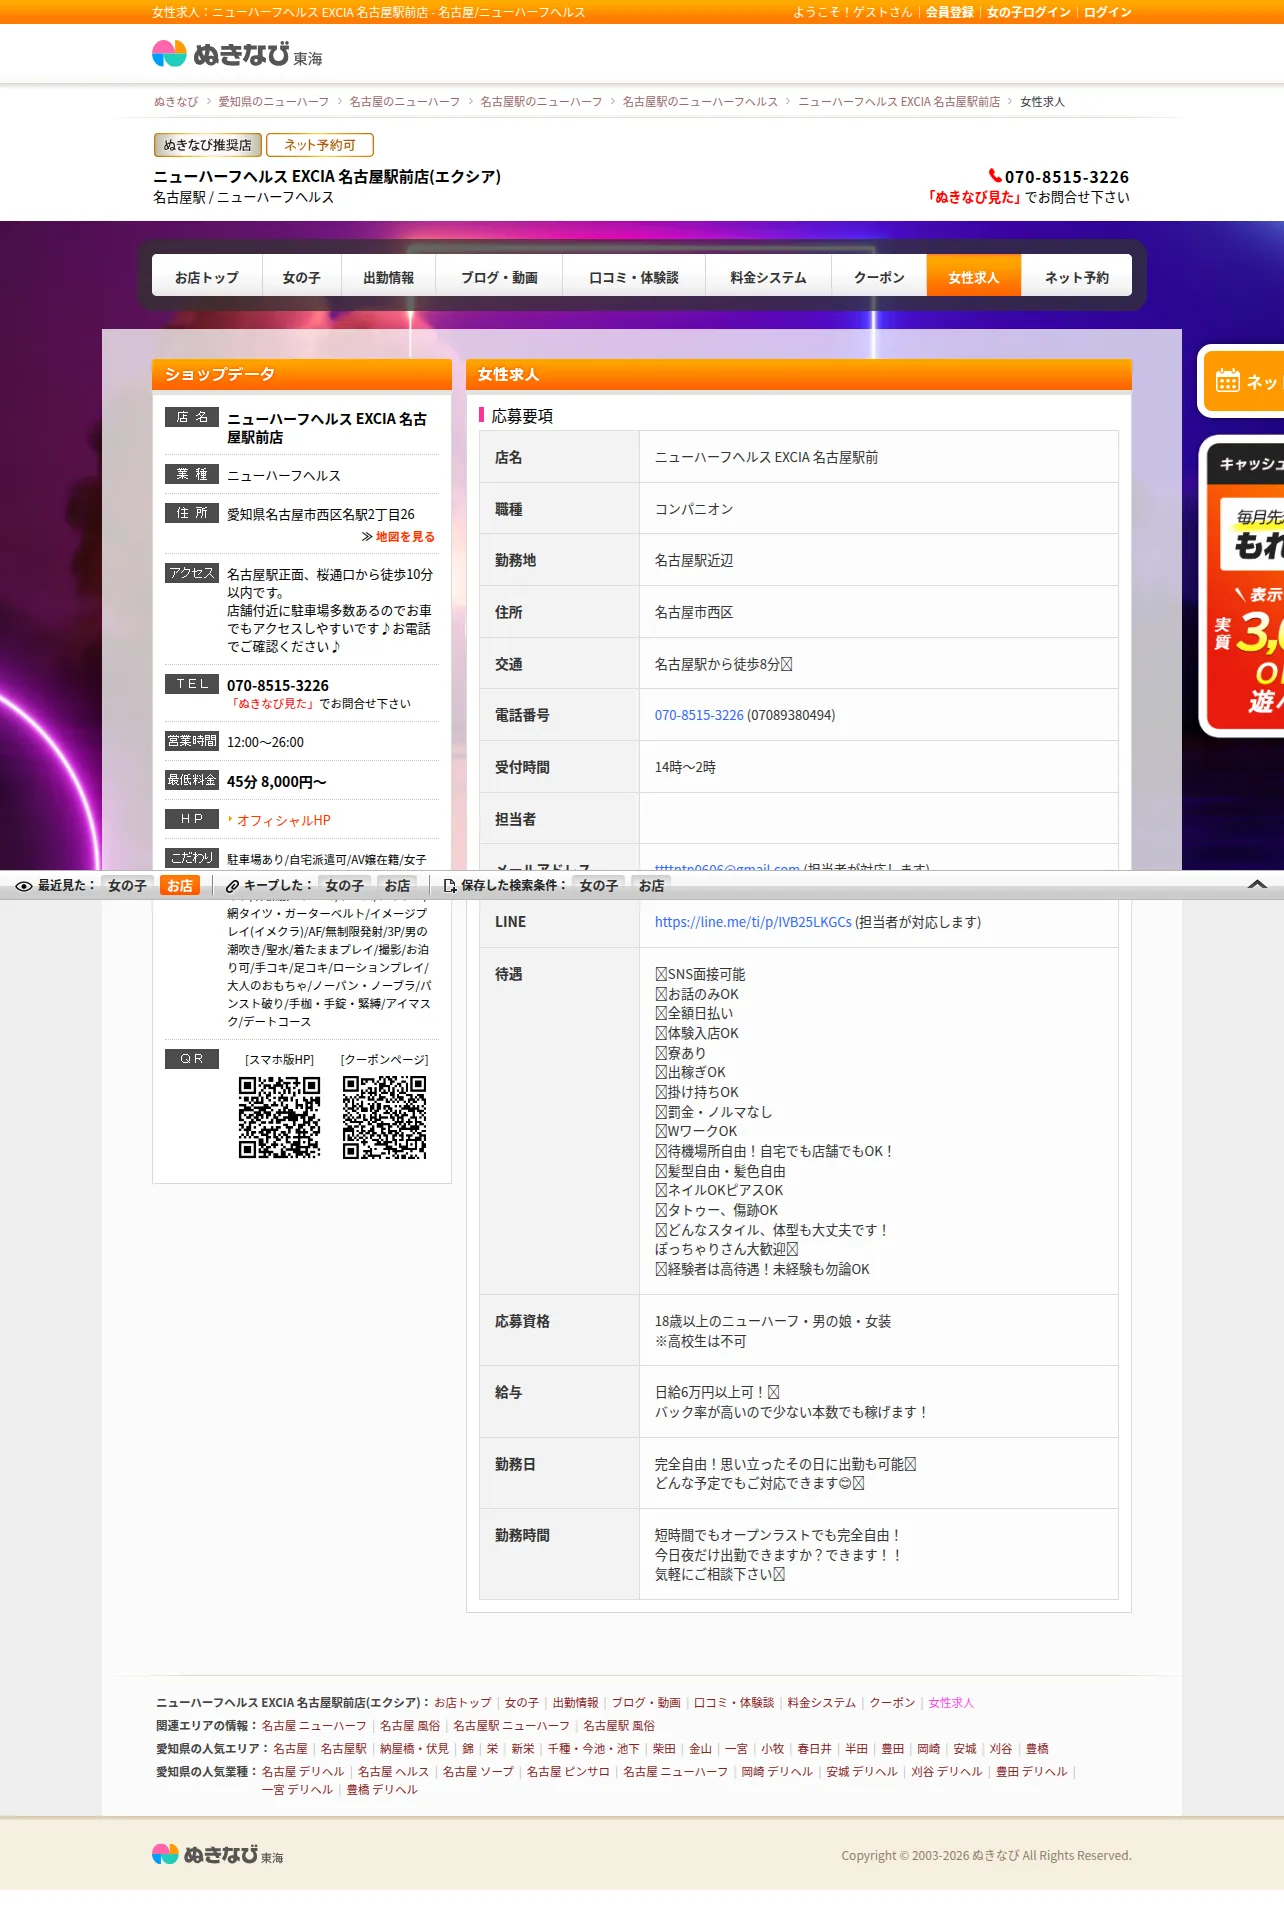Viewport: 1284px width, 1919px height.
Task: Open the ネット予約 tab
Action: pos(1077,277)
